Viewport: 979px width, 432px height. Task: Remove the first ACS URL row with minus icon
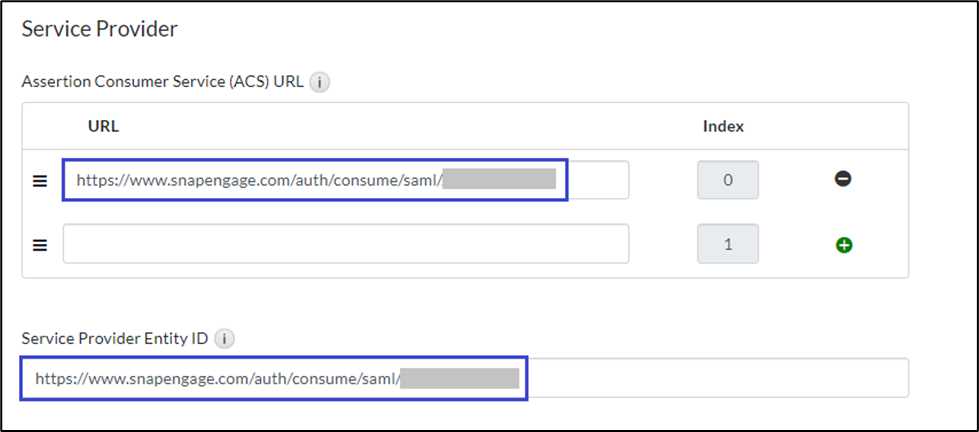point(843,180)
